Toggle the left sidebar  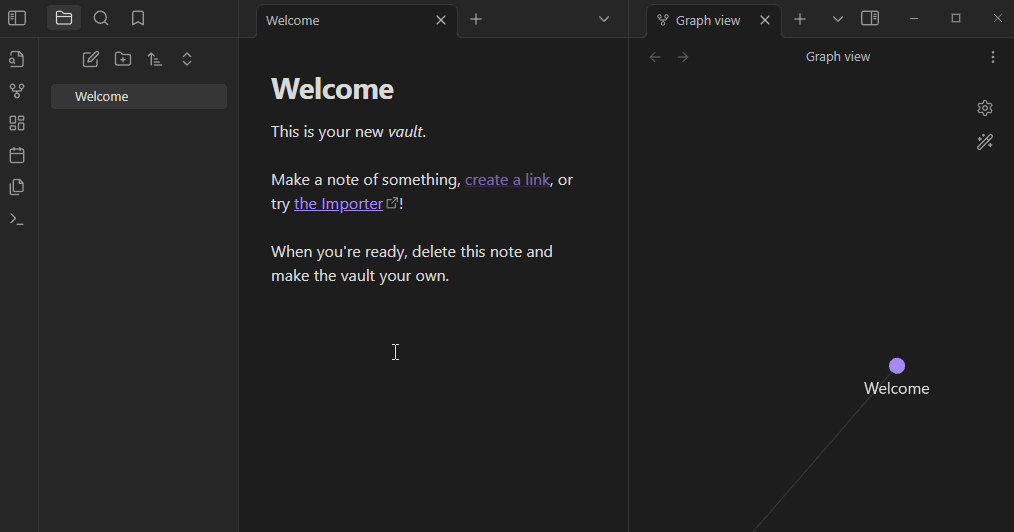coord(17,18)
